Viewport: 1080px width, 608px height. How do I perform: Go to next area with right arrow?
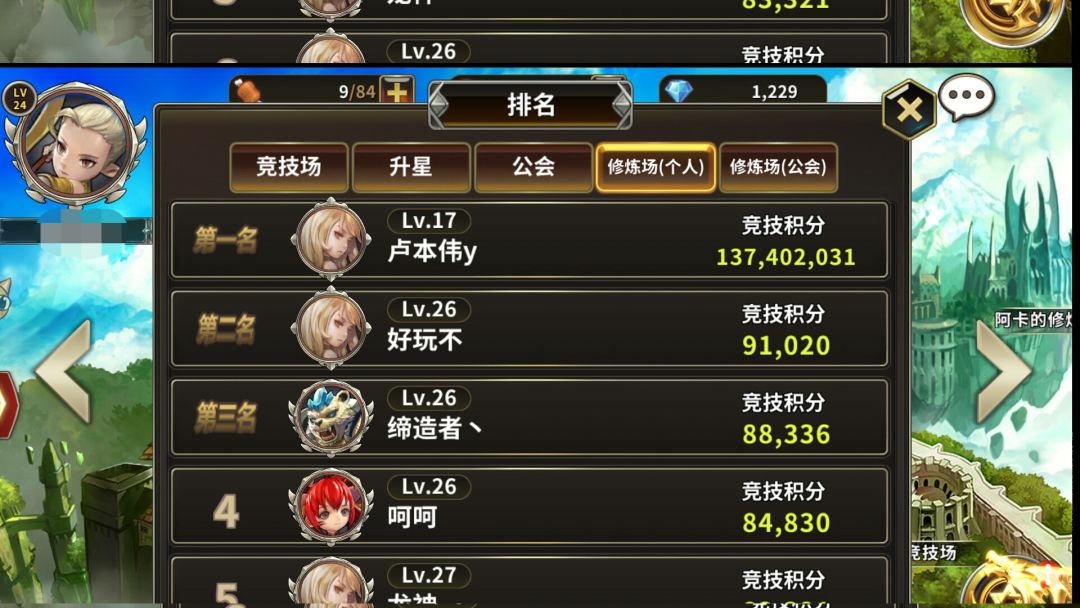click(1004, 371)
